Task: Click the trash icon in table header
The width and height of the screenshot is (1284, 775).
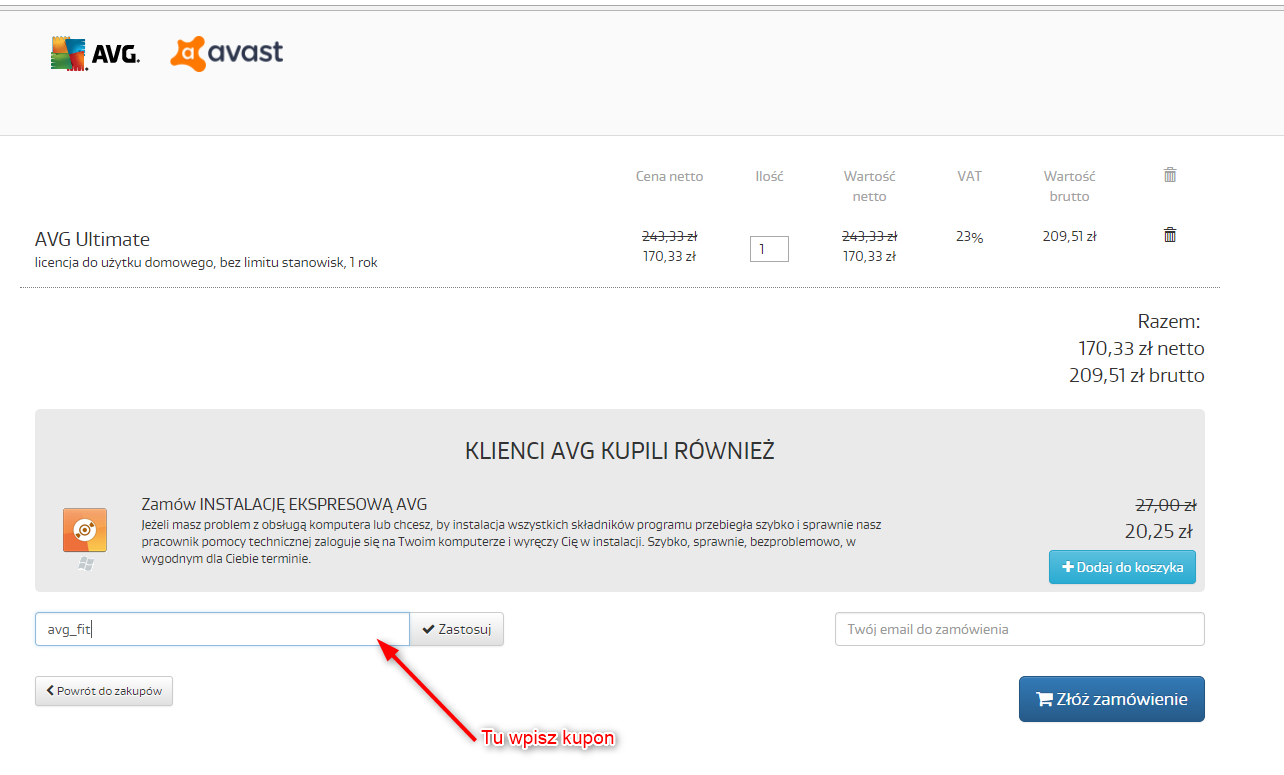Action: (1170, 175)
